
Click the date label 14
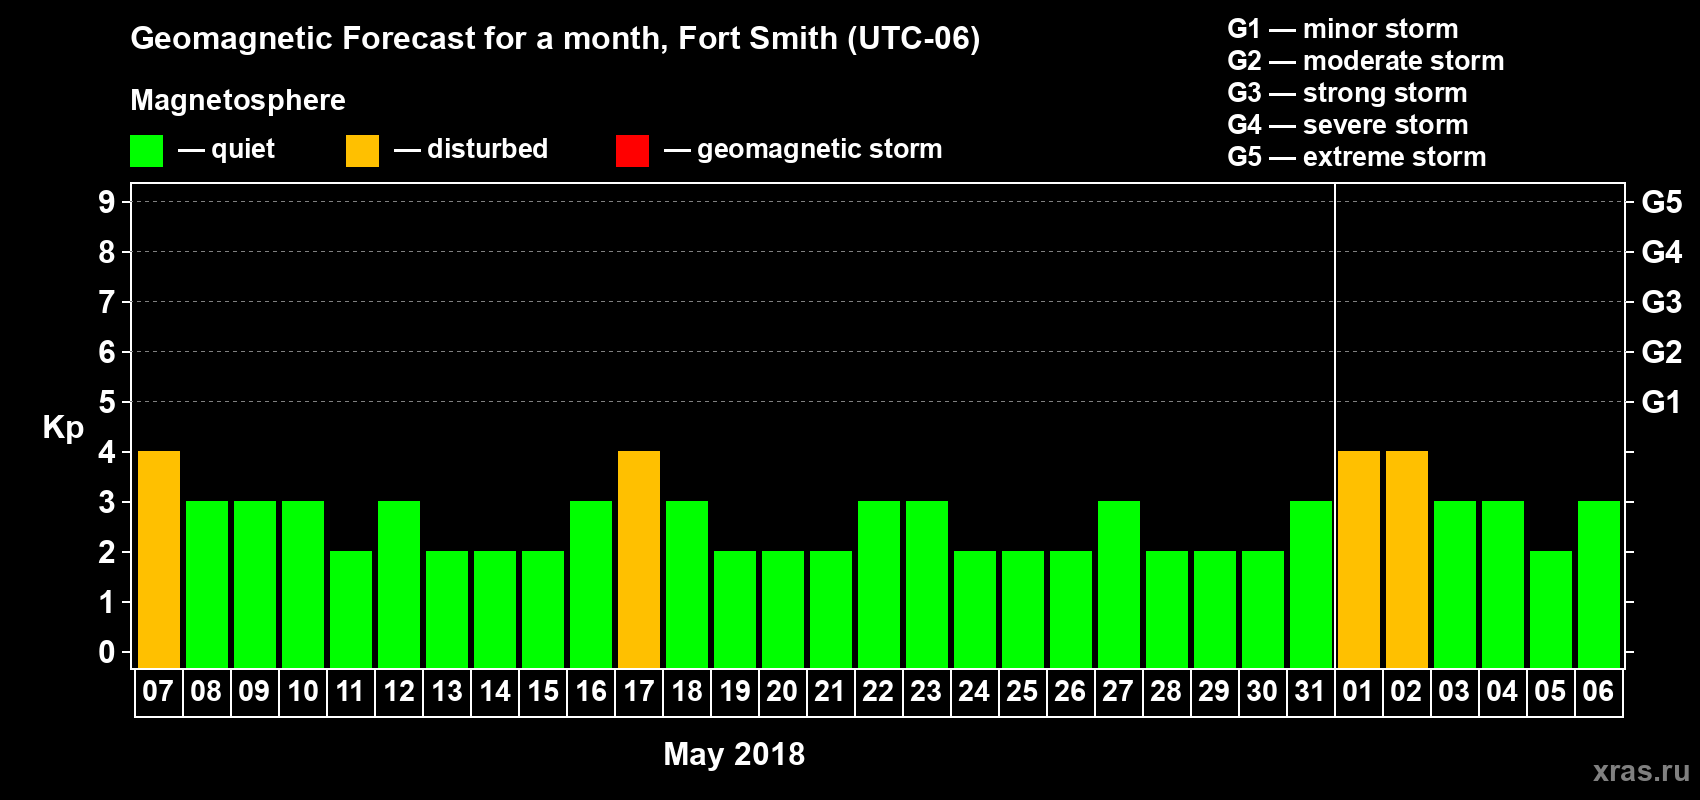click(494, 692)
